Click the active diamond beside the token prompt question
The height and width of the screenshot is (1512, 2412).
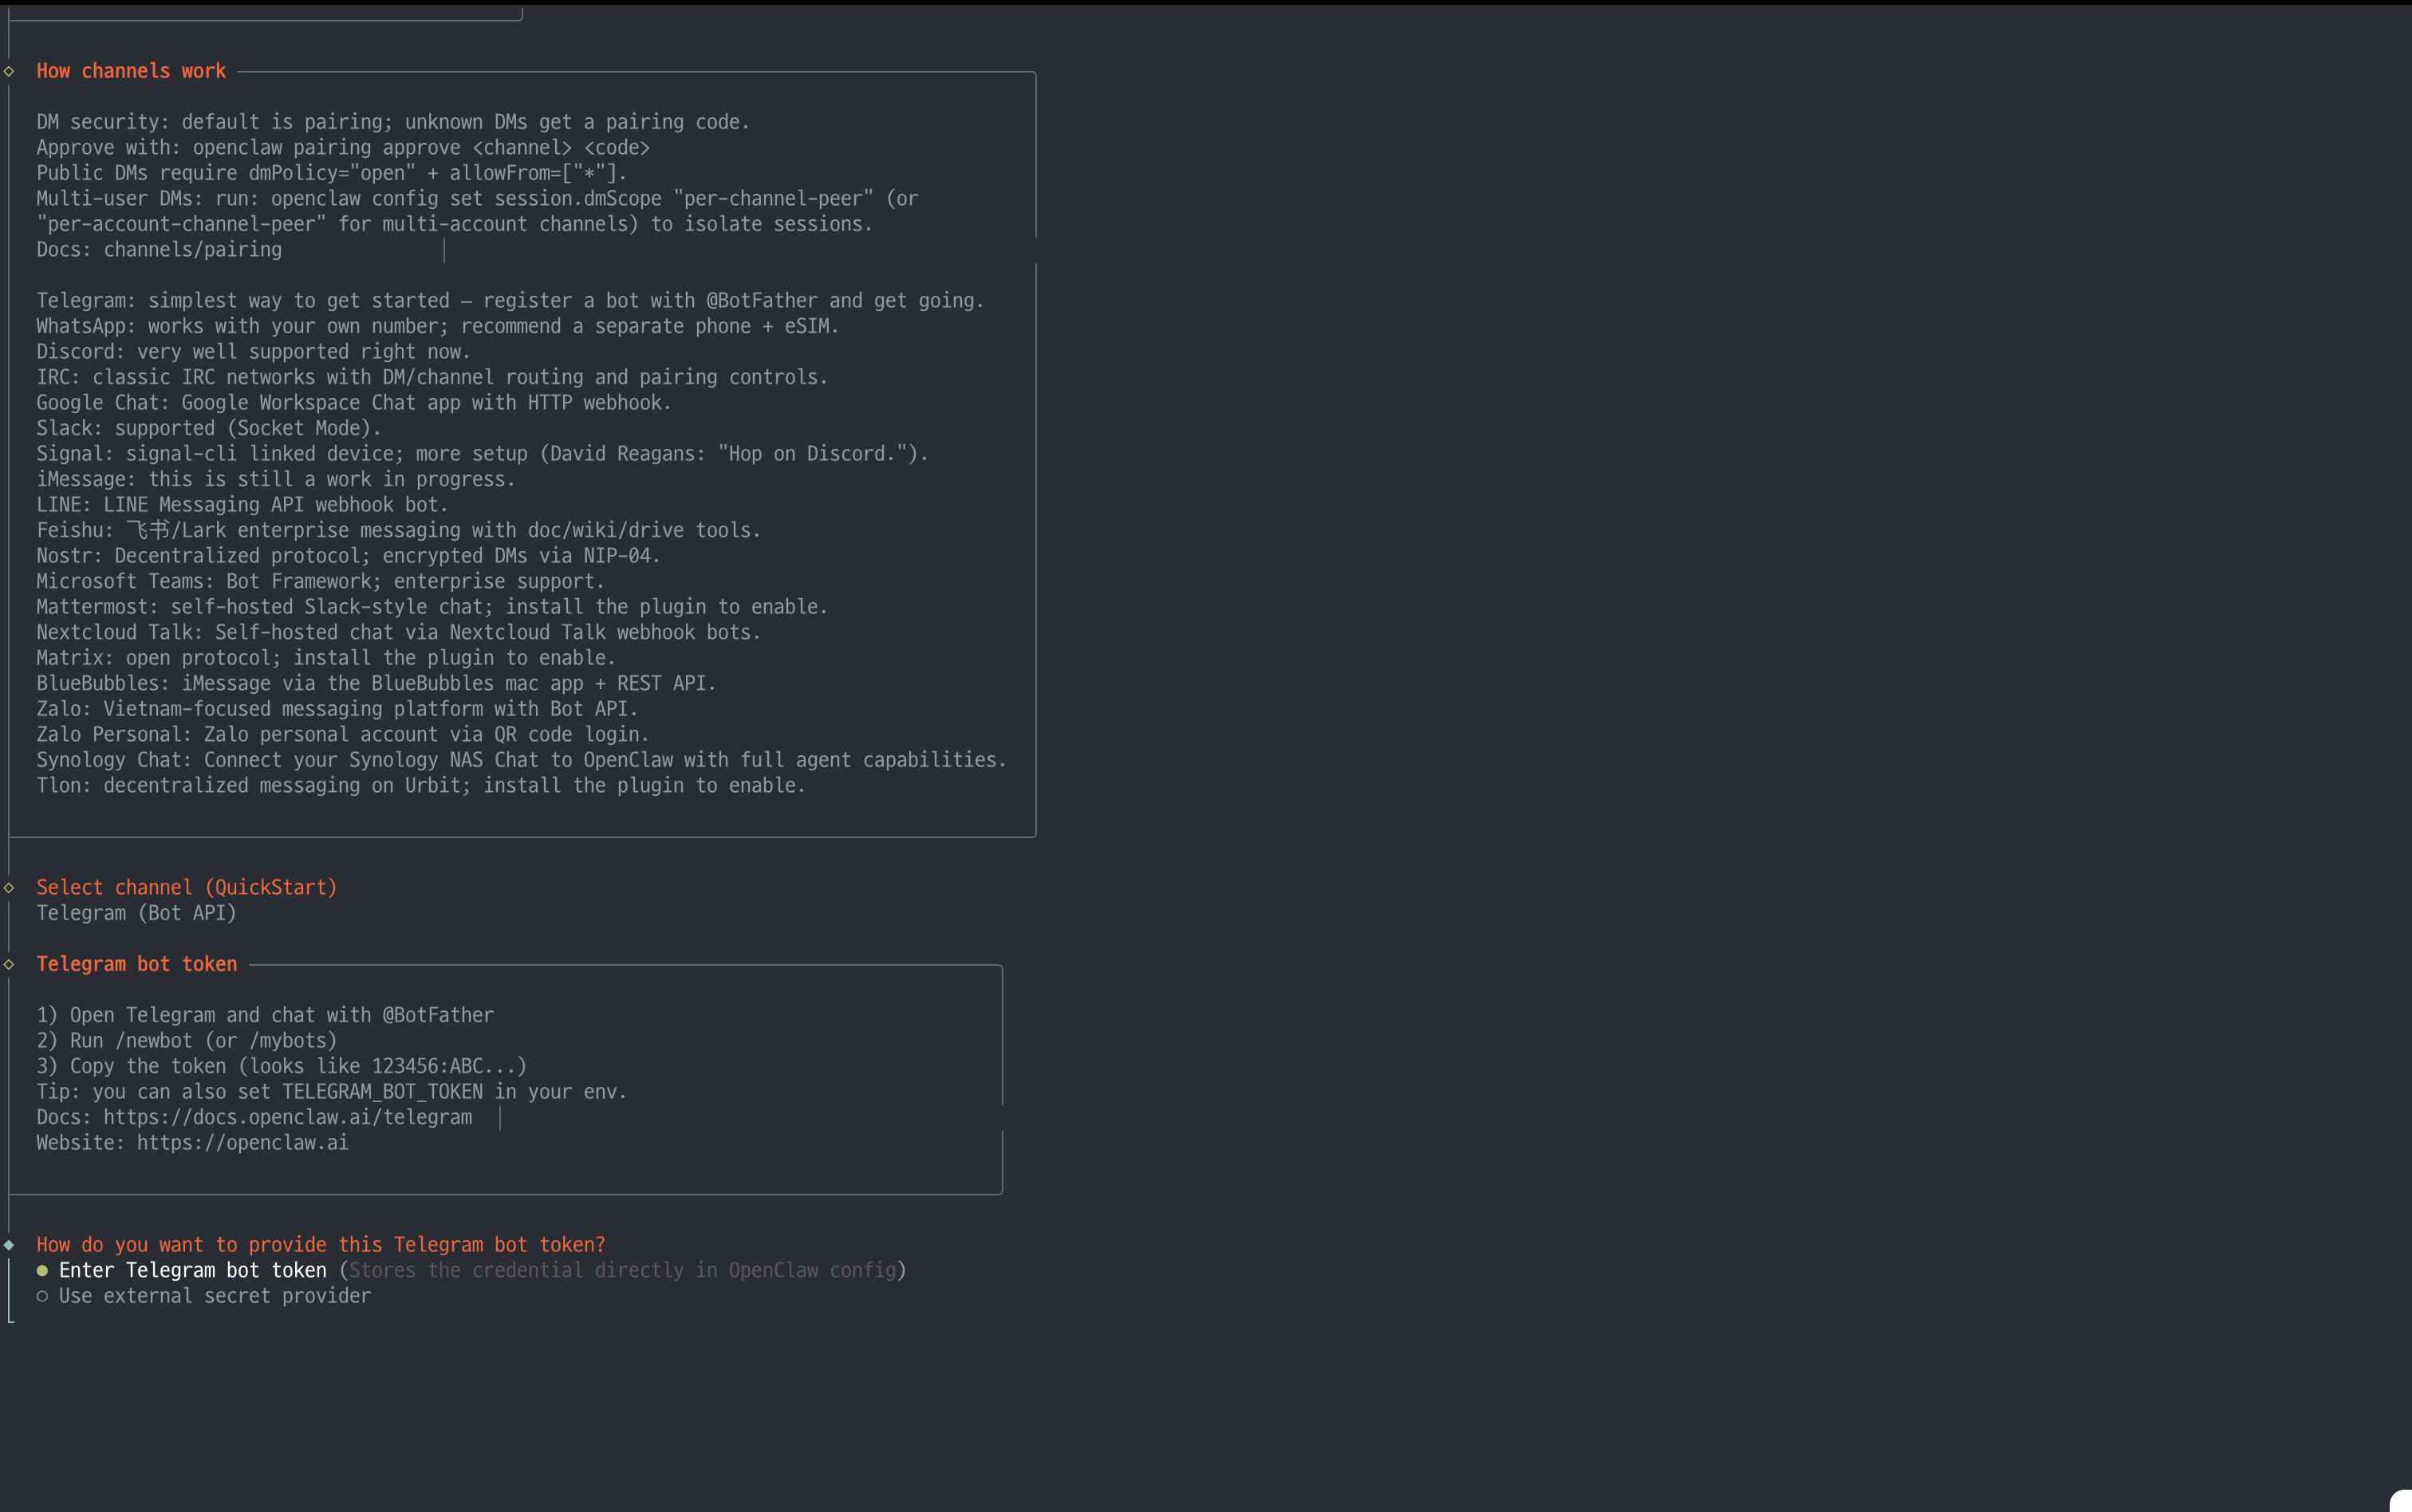pyautogui.click(x=9, y=1245)
